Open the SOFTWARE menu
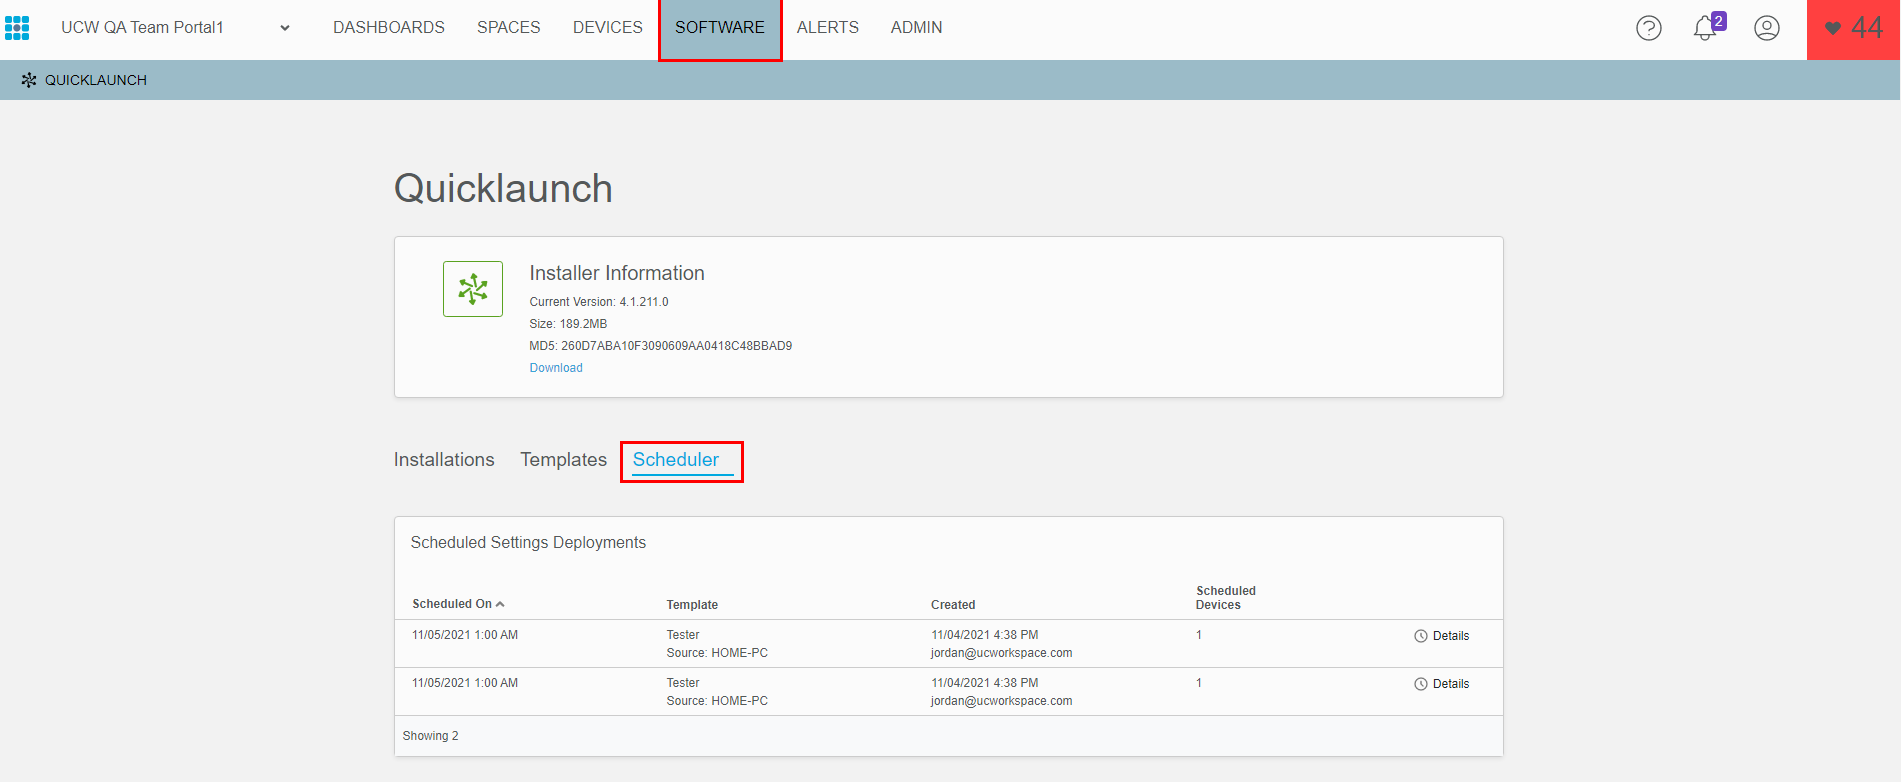Viewport: 1901px width, 782px height. pos(720,28)
